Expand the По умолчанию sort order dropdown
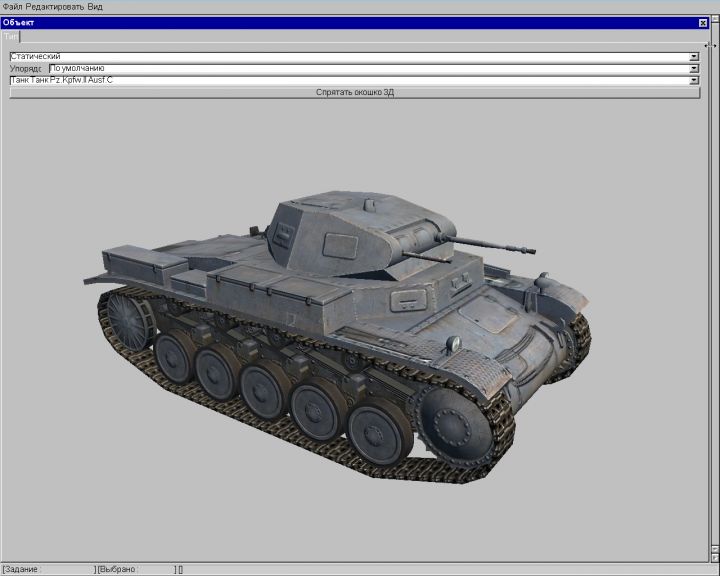The height and width of the screenshot is (576, 720). pyautogui.click(x=694, y=69)
